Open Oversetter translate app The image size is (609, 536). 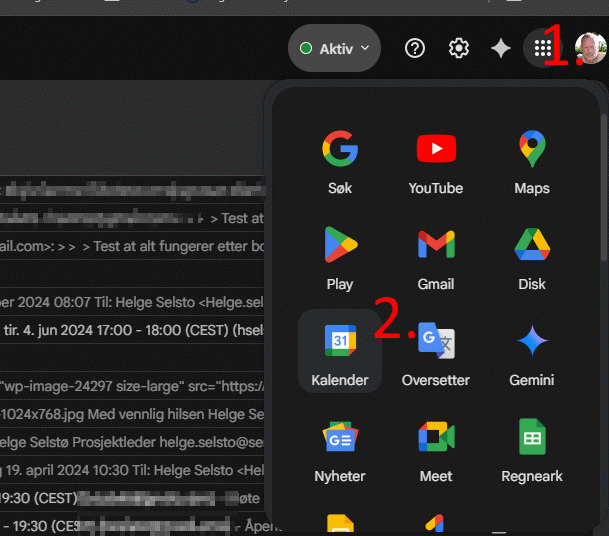(436, 354)
